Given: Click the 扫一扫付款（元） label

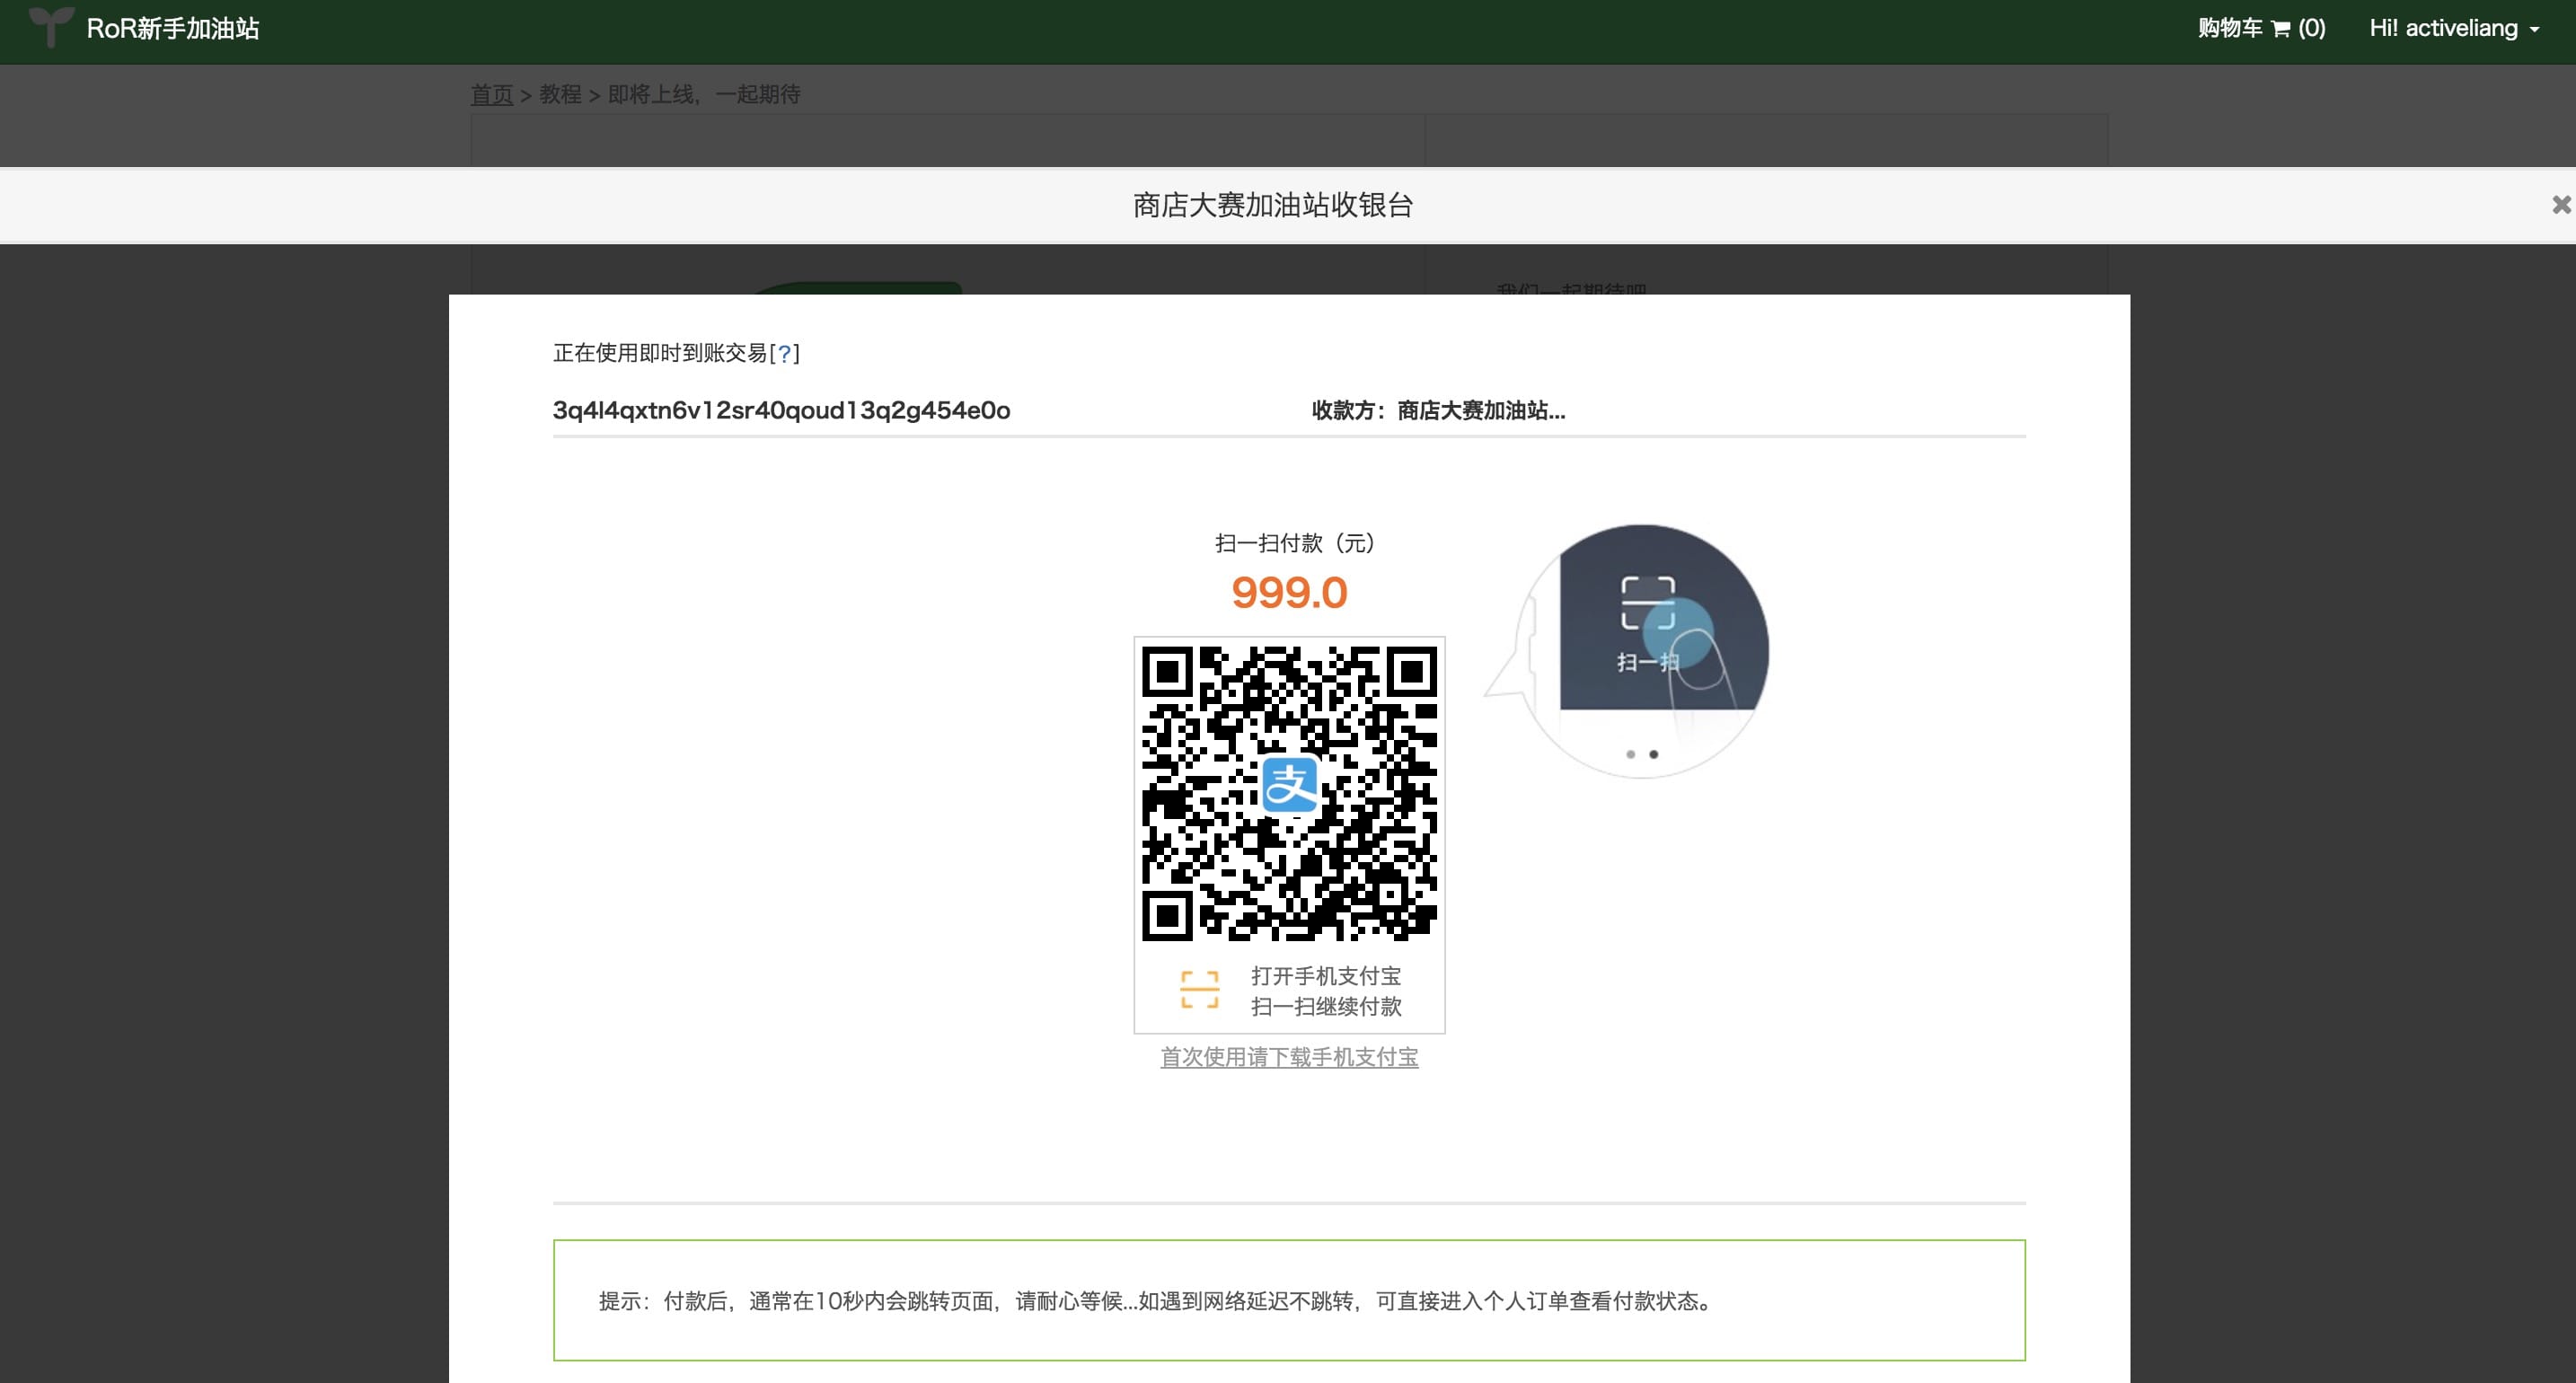Looking at the screenshot, I should 1295,543.
